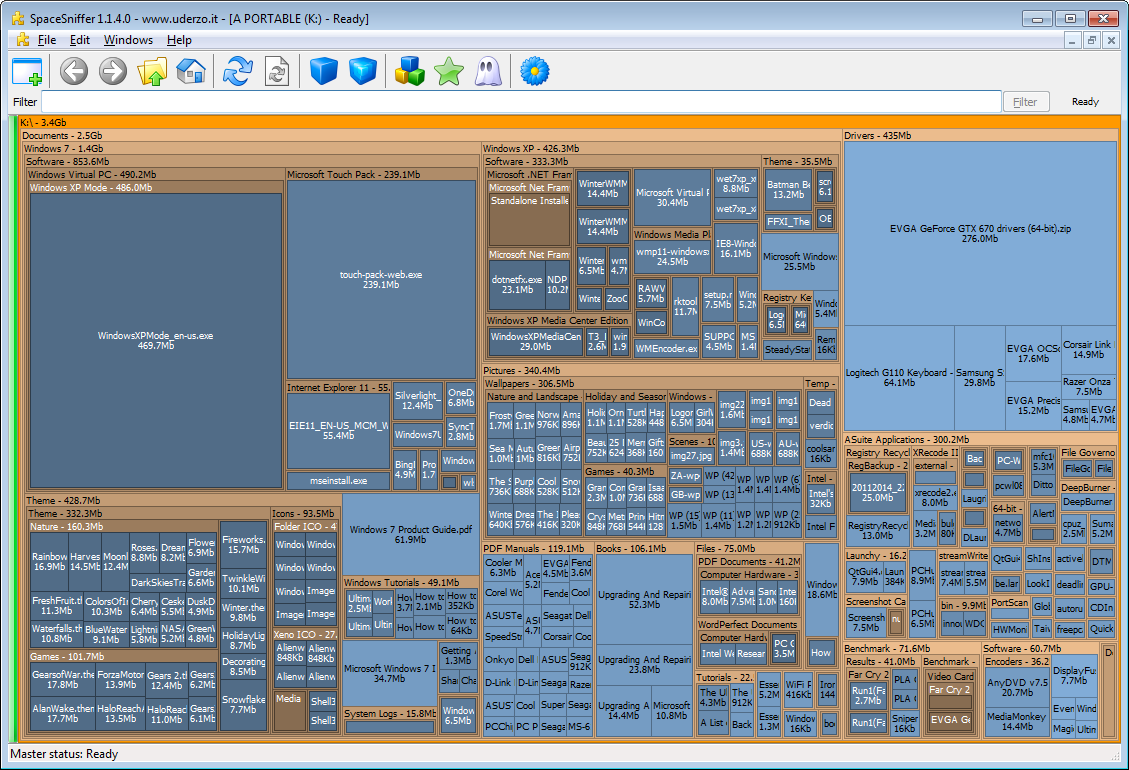Open the File menu

[46, 40]
